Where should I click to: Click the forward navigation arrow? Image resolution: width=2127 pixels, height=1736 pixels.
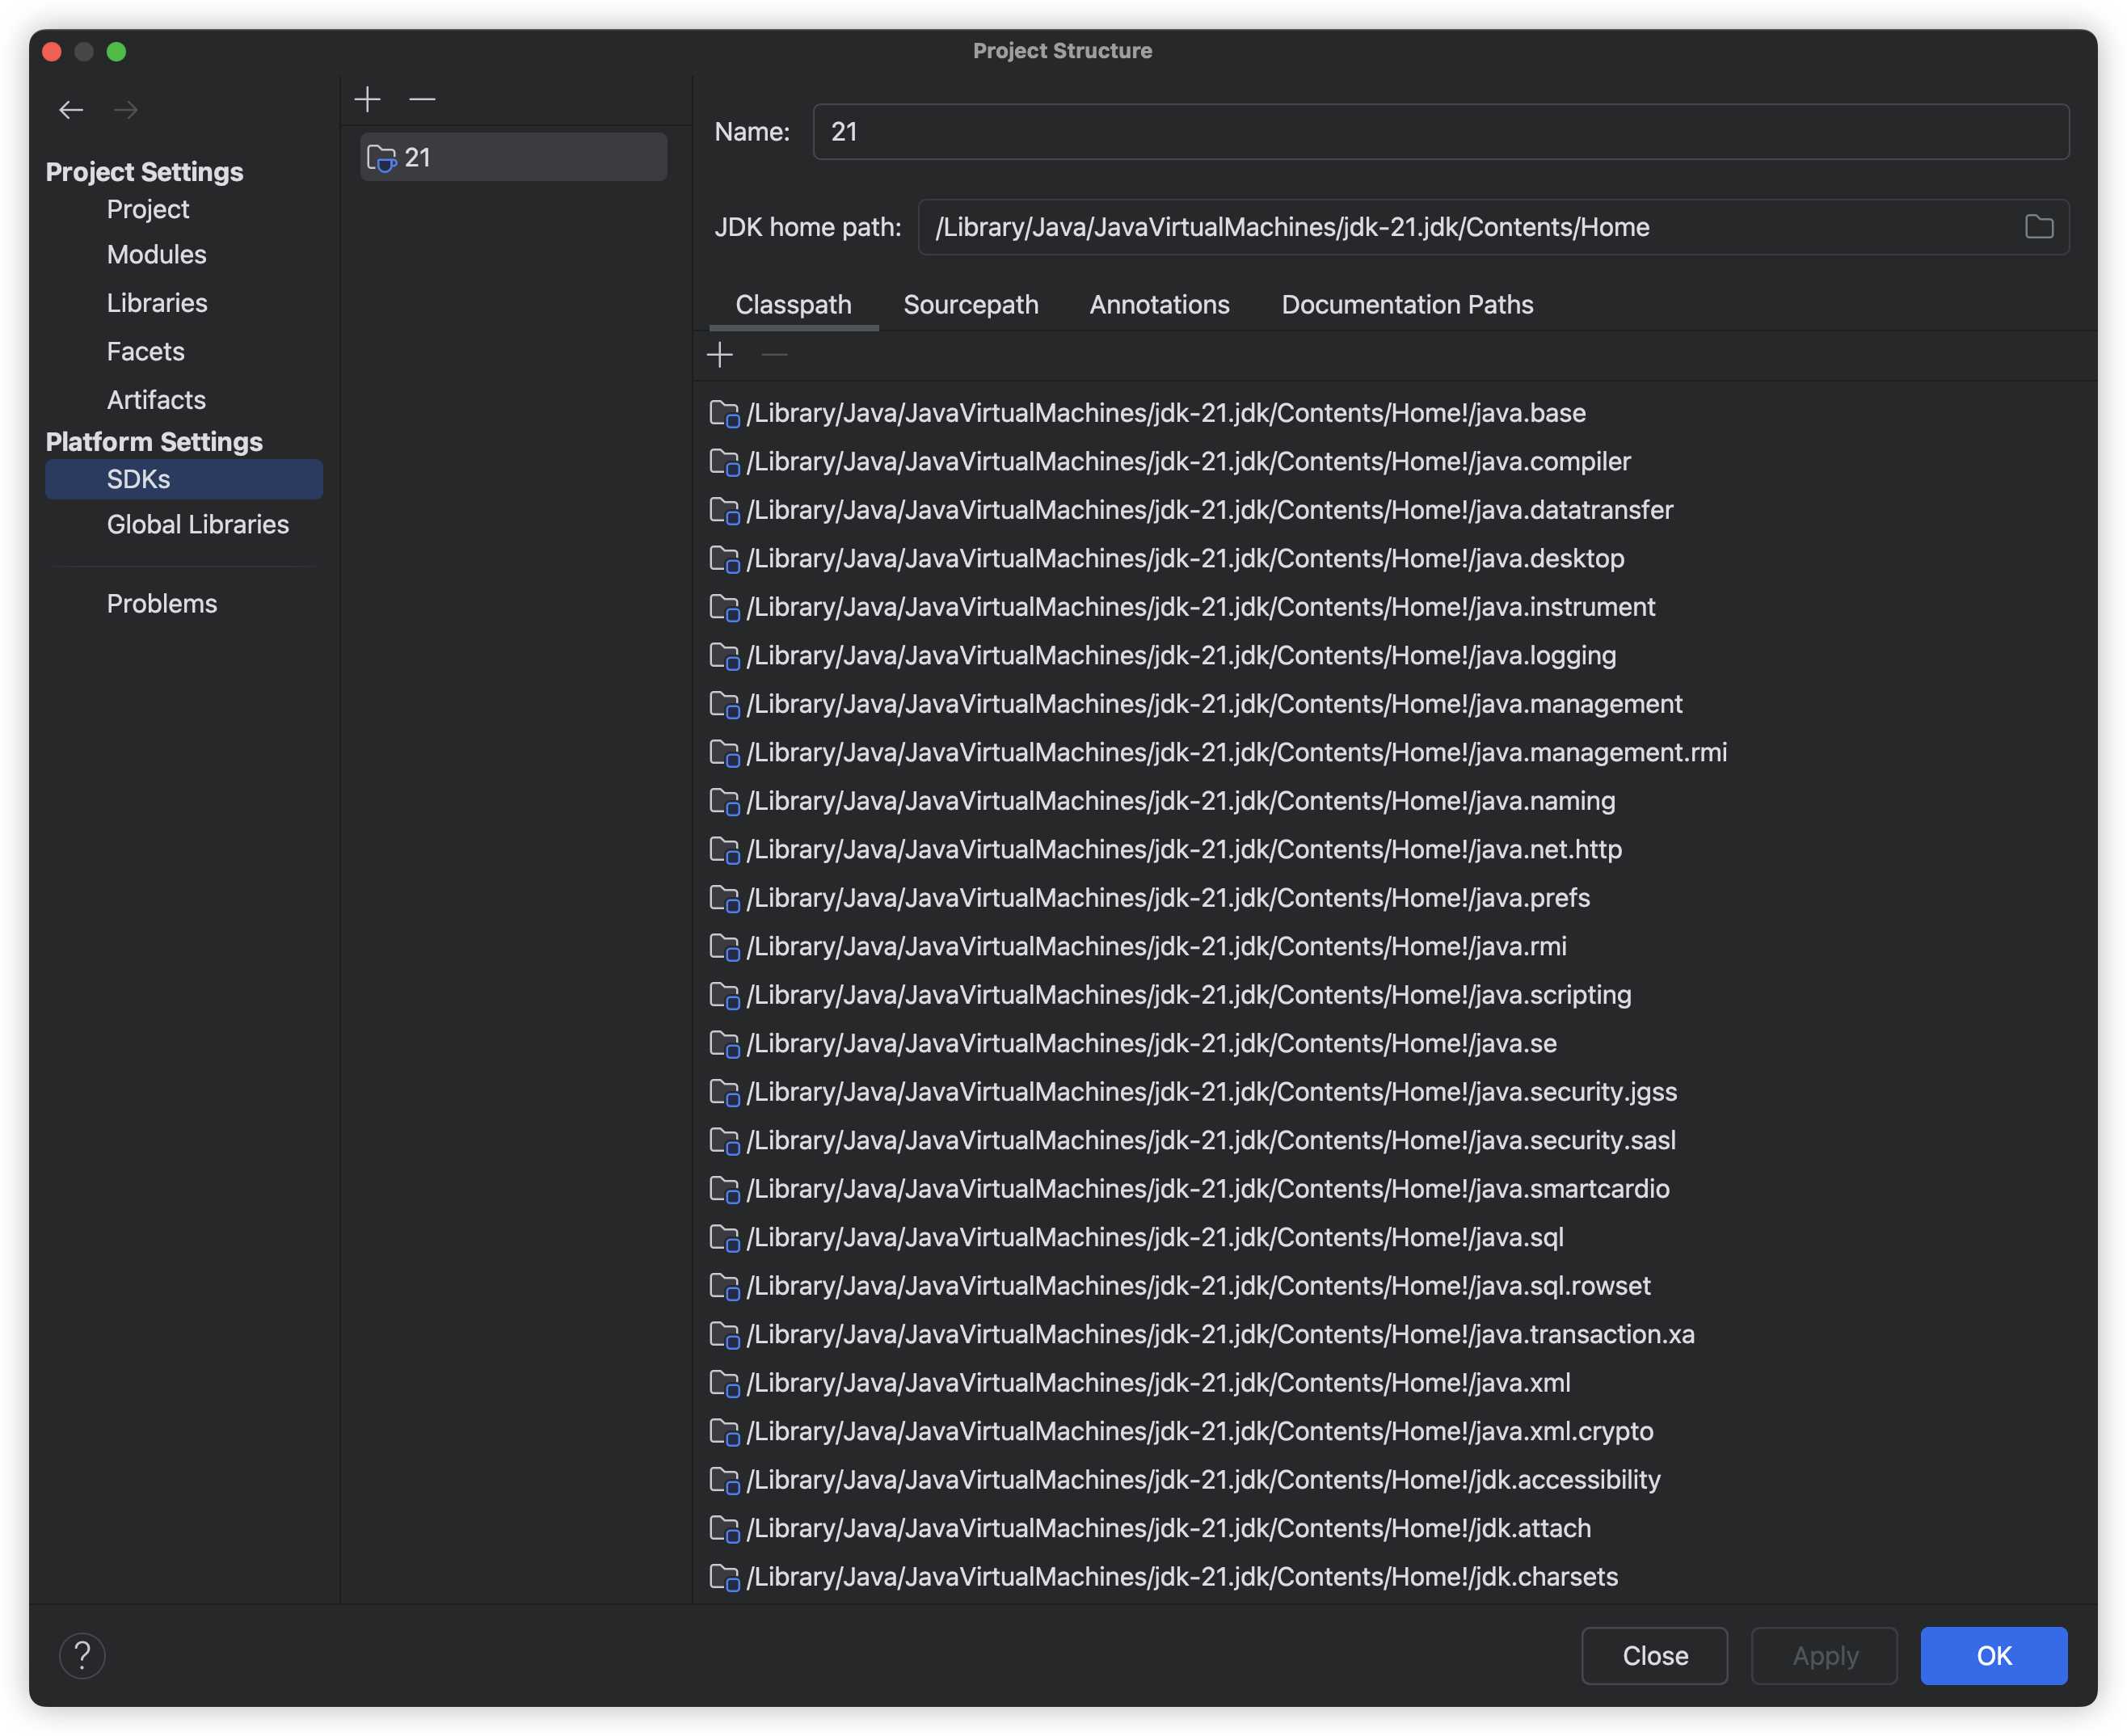[126, 110]
